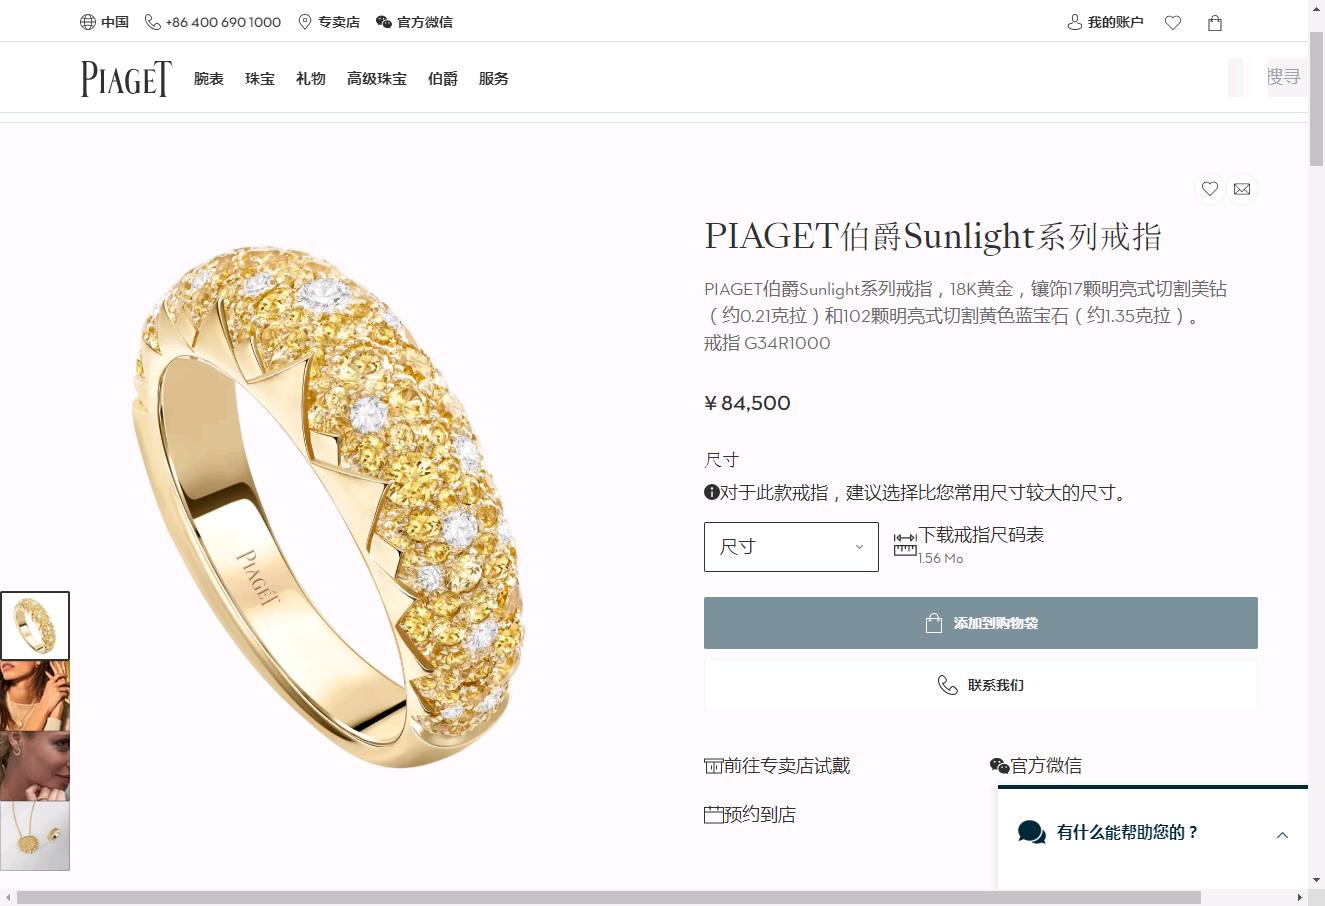Screen dimensions: 1325x906
Task: Expand the 尺寸 size dropdown
Action: coord(791,547)
